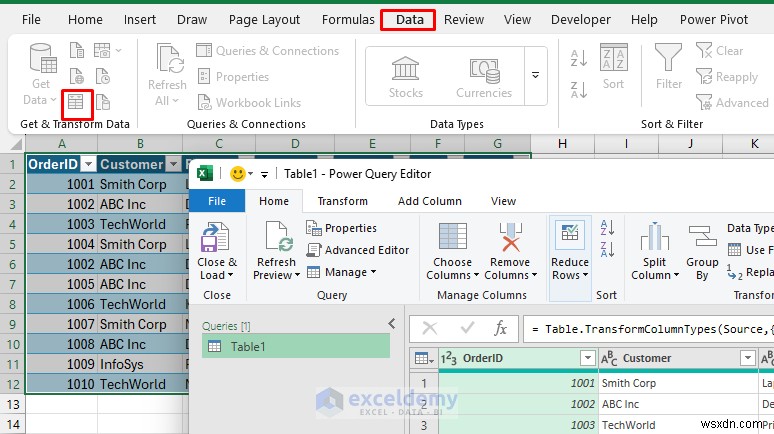Switch to Power Query View tab

(503, 201)
